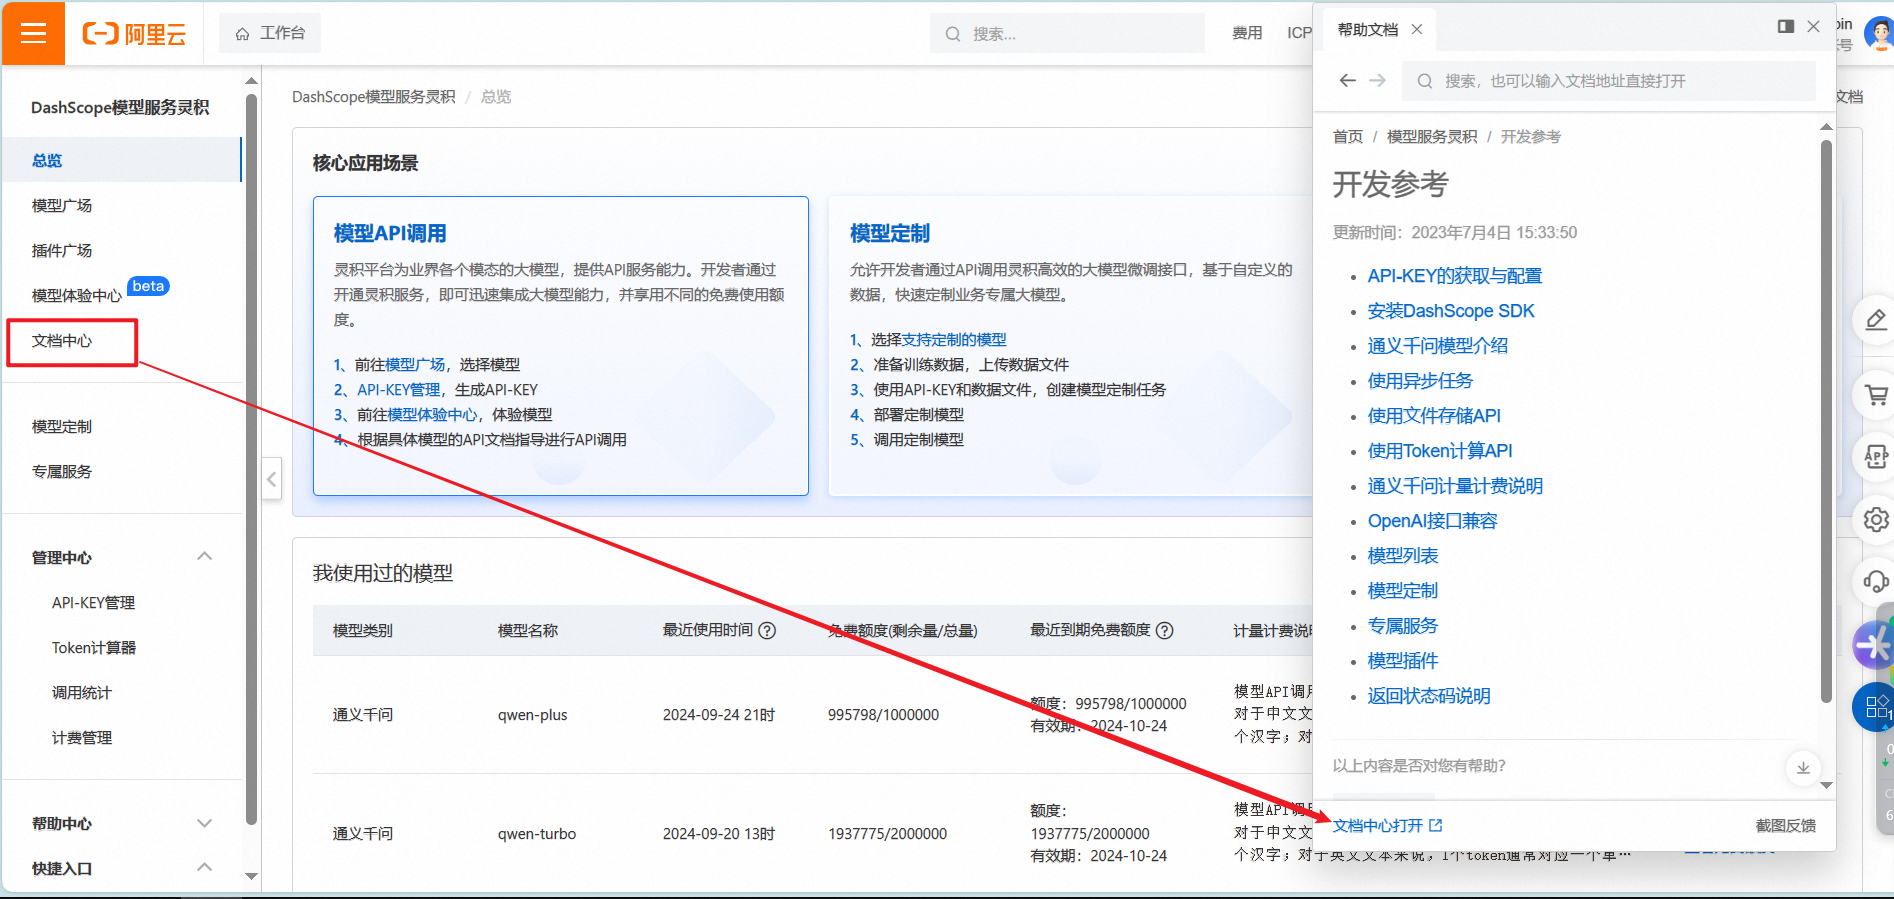Click help icon next to 最近到期免费额度

point(1164,630)
